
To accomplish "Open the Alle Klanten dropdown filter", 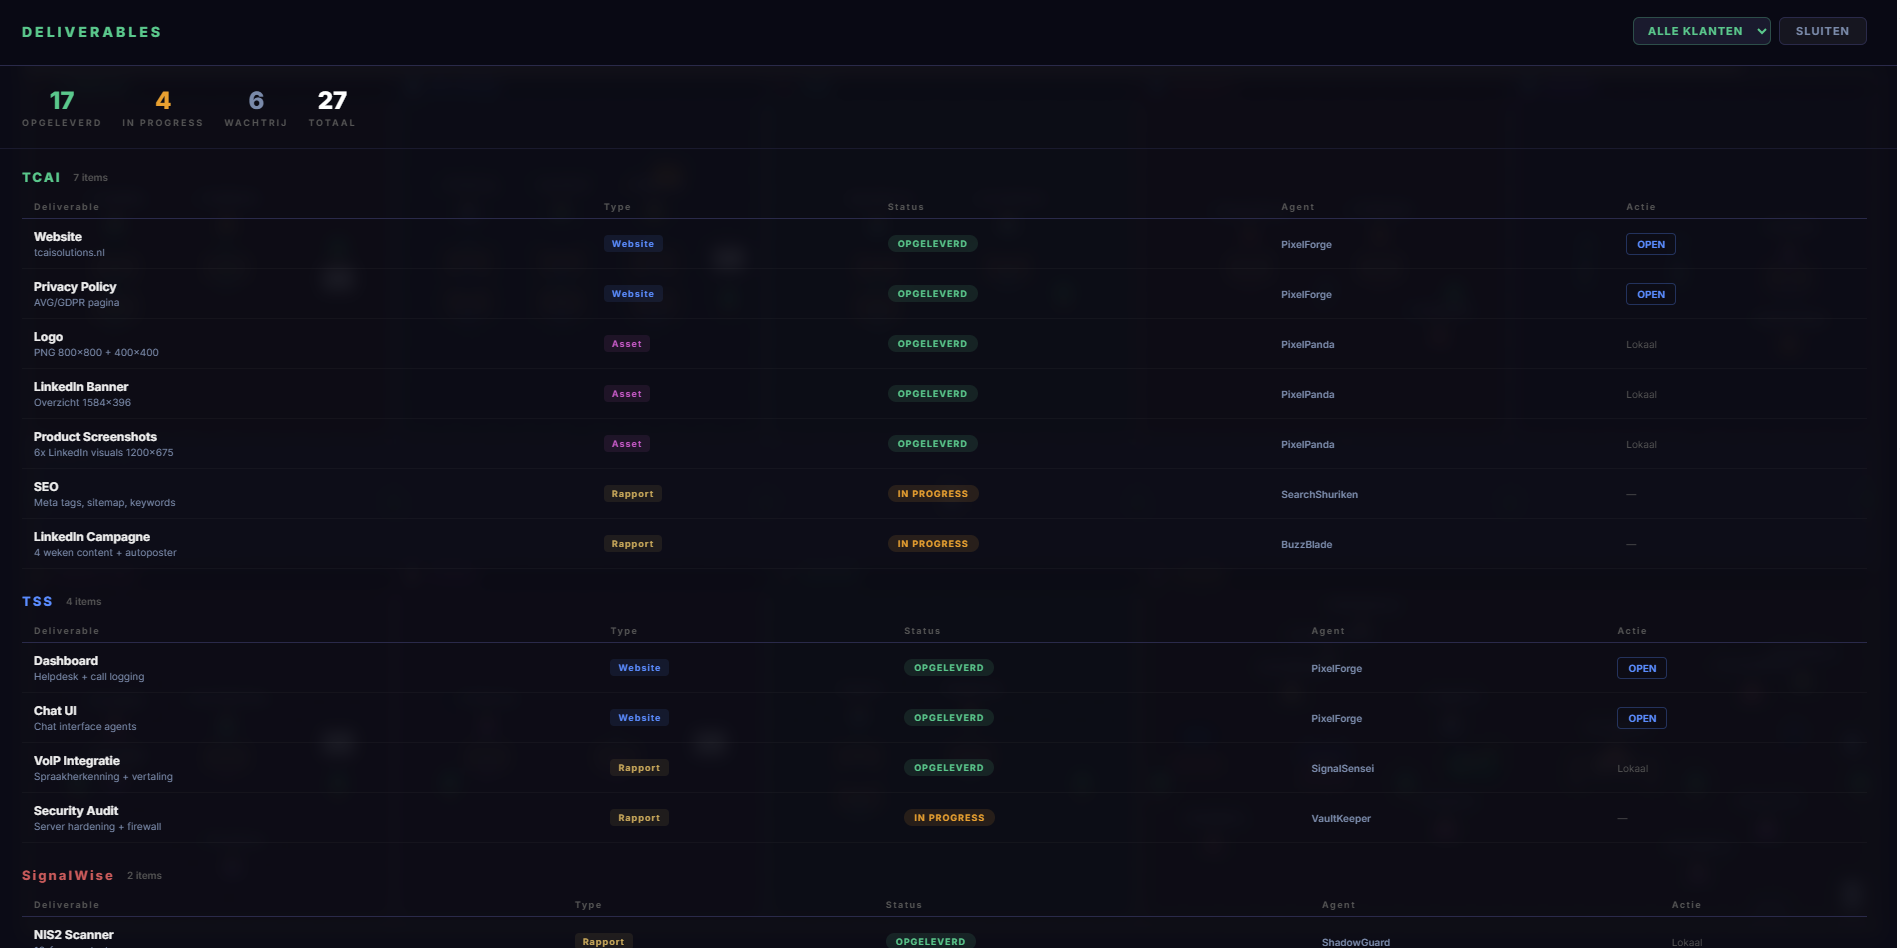I will pos(1701,31).
